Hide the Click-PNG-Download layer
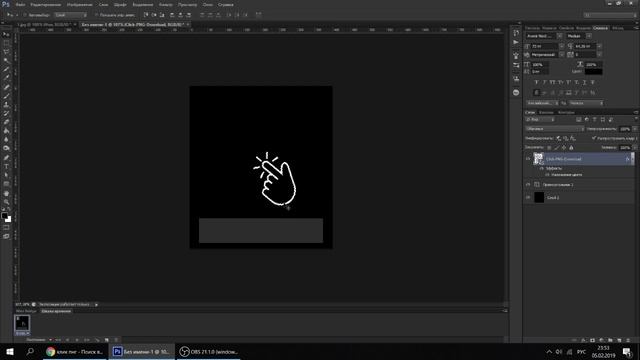The image size is (640, 360). click(528, 159)
